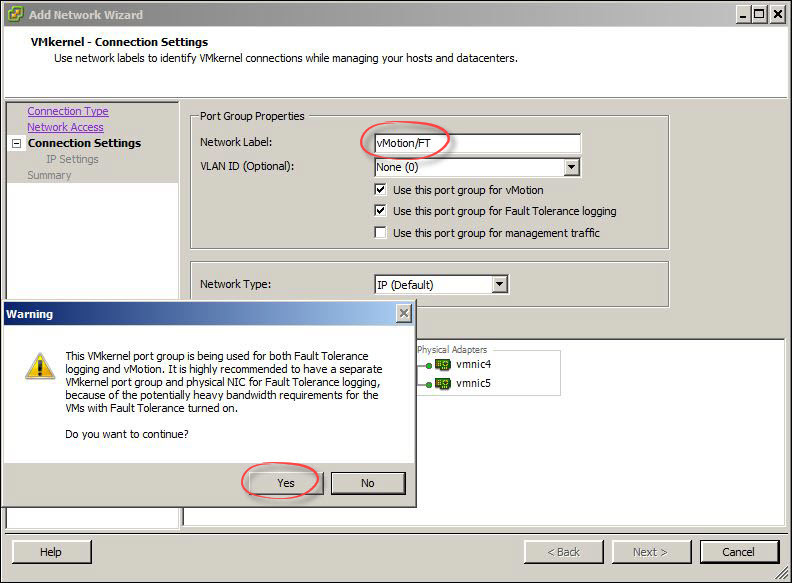Click into the Network Label field

click(x=477, y=143)
